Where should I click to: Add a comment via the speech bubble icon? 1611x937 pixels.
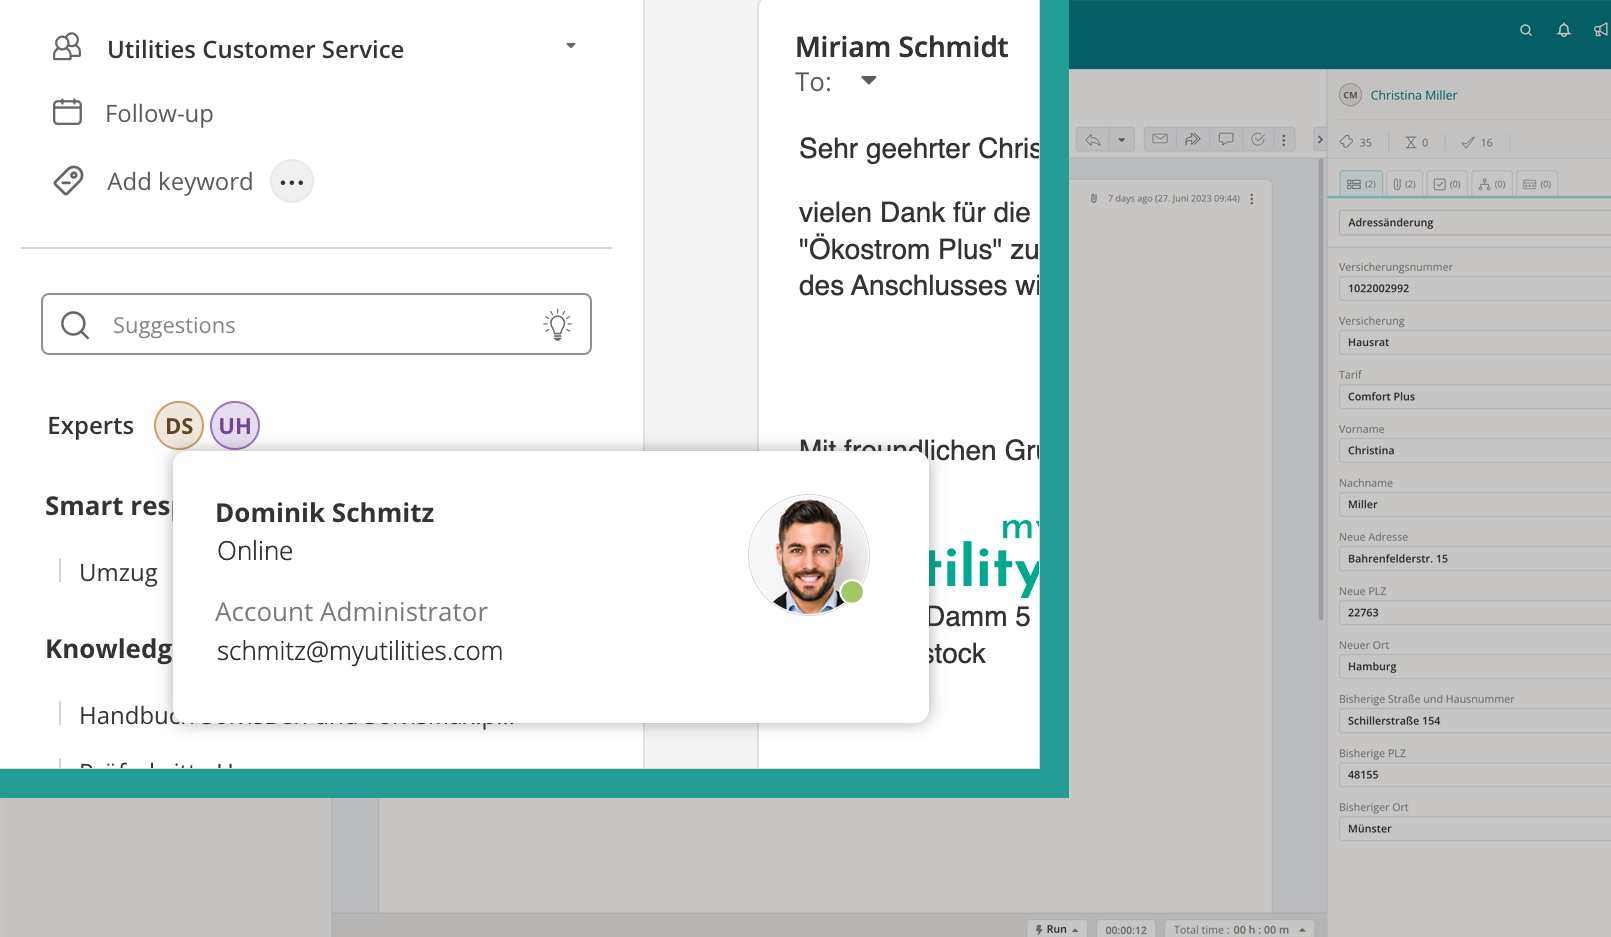click(x=1226, y=139)
